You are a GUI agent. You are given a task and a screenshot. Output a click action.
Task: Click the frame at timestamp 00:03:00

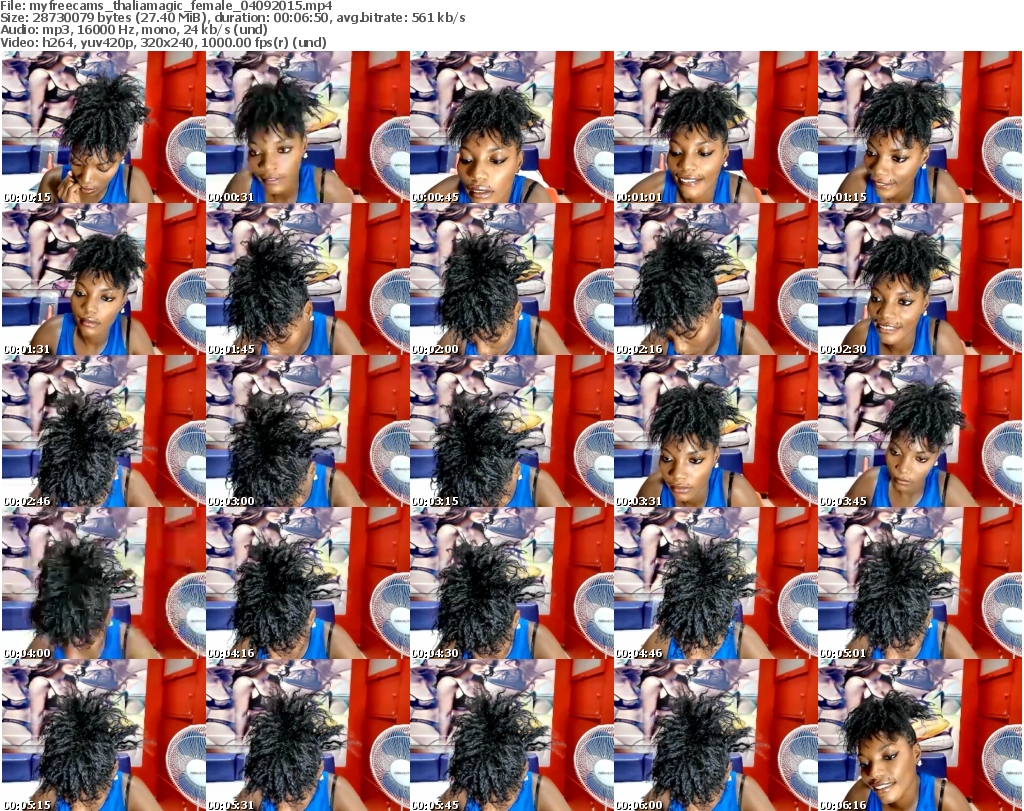(308, 431)
